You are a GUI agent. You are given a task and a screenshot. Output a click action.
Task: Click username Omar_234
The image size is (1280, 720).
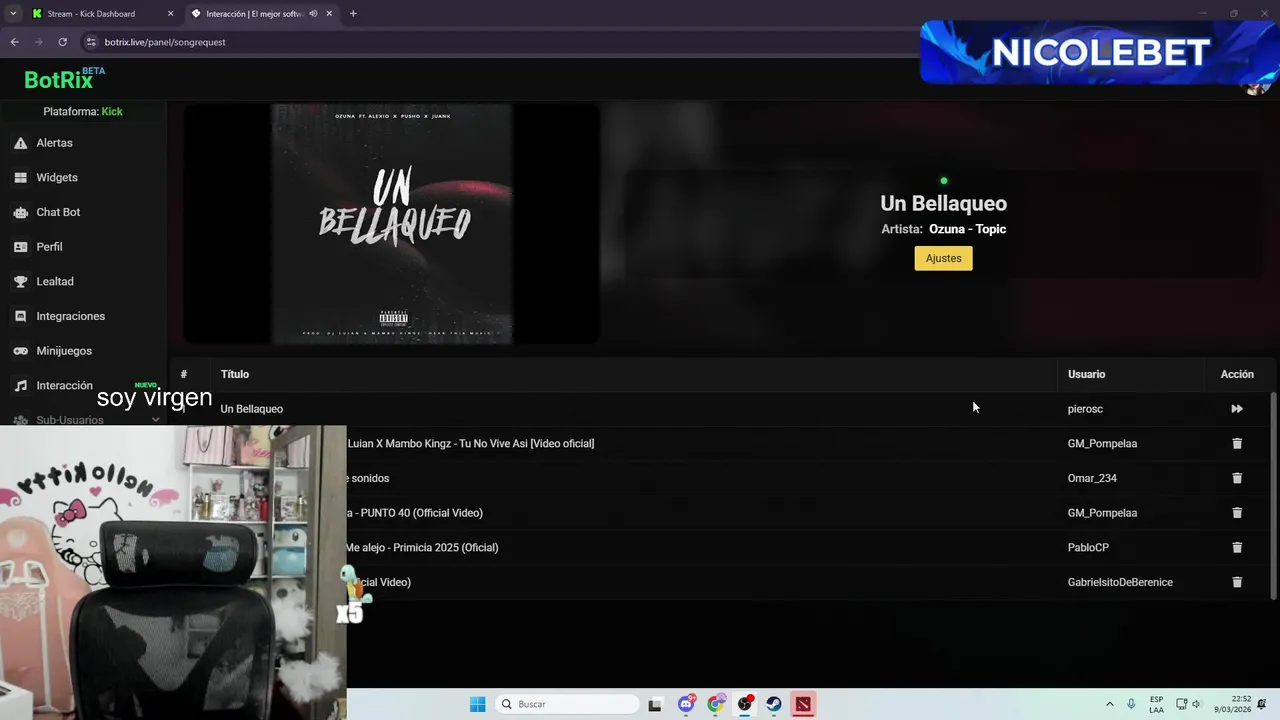pos(1092,478)
